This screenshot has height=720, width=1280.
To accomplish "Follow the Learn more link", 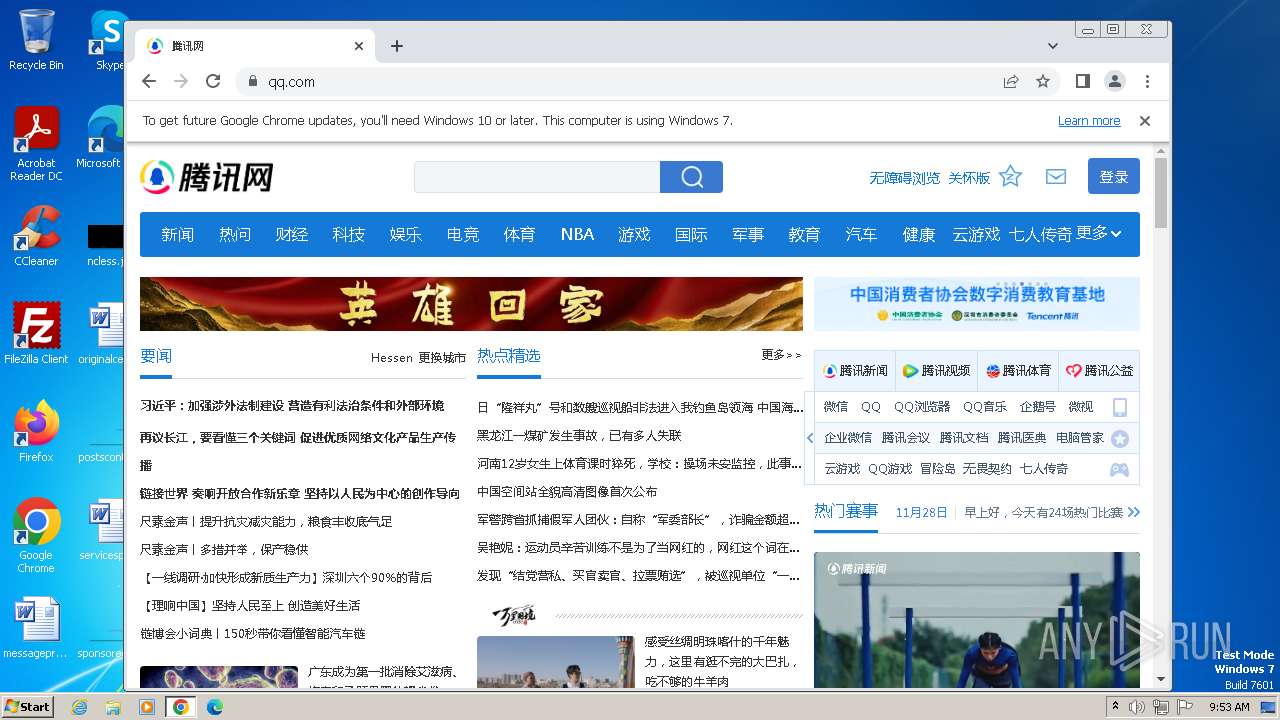I will 1089,121.
